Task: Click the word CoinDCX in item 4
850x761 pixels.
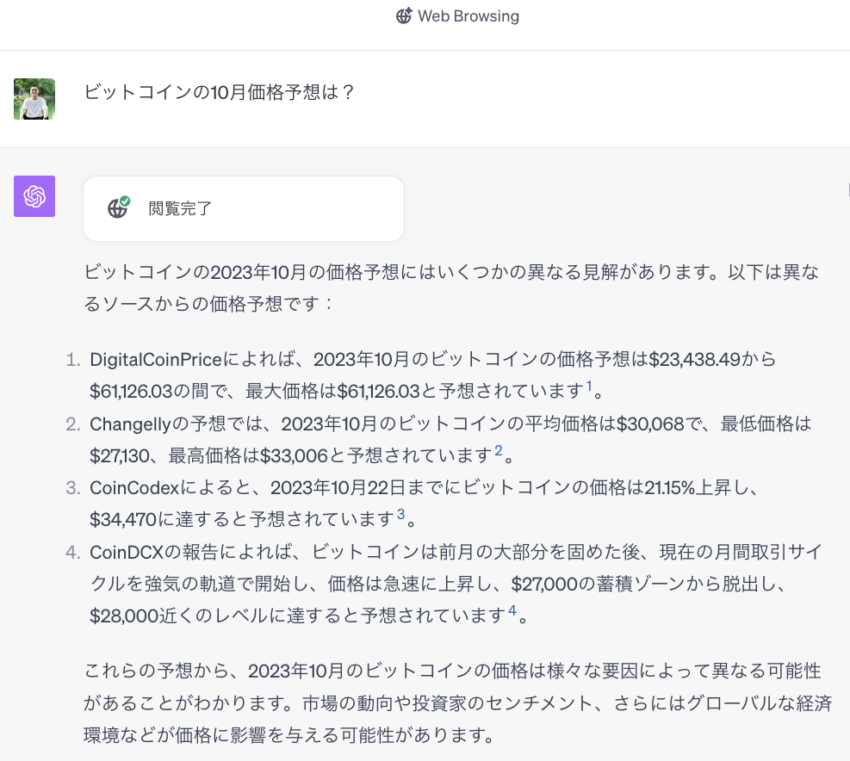Action: point(126,552)
